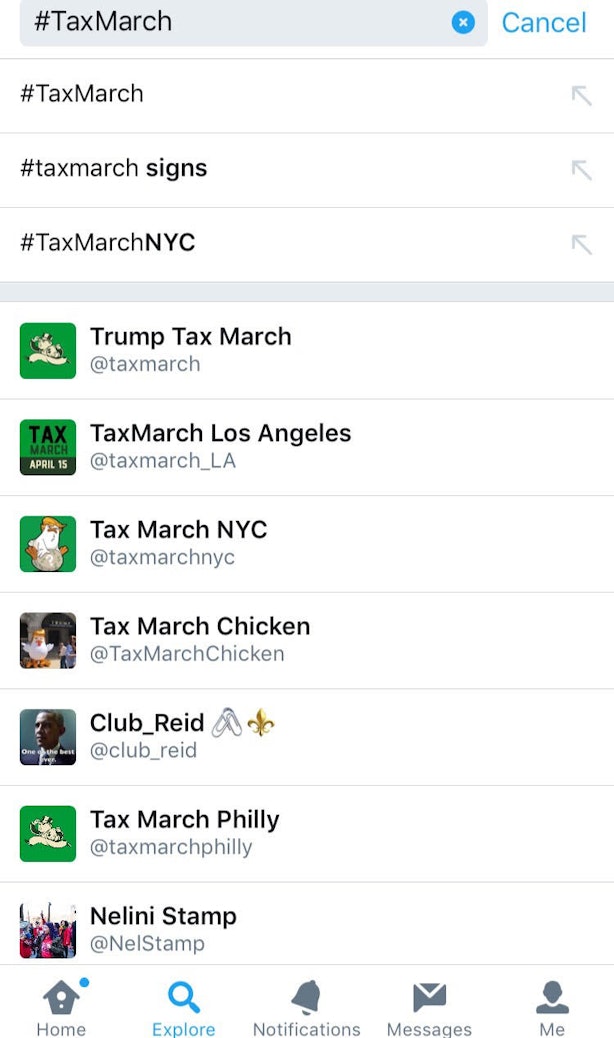Tap the #TaxMarch search field

253,23
